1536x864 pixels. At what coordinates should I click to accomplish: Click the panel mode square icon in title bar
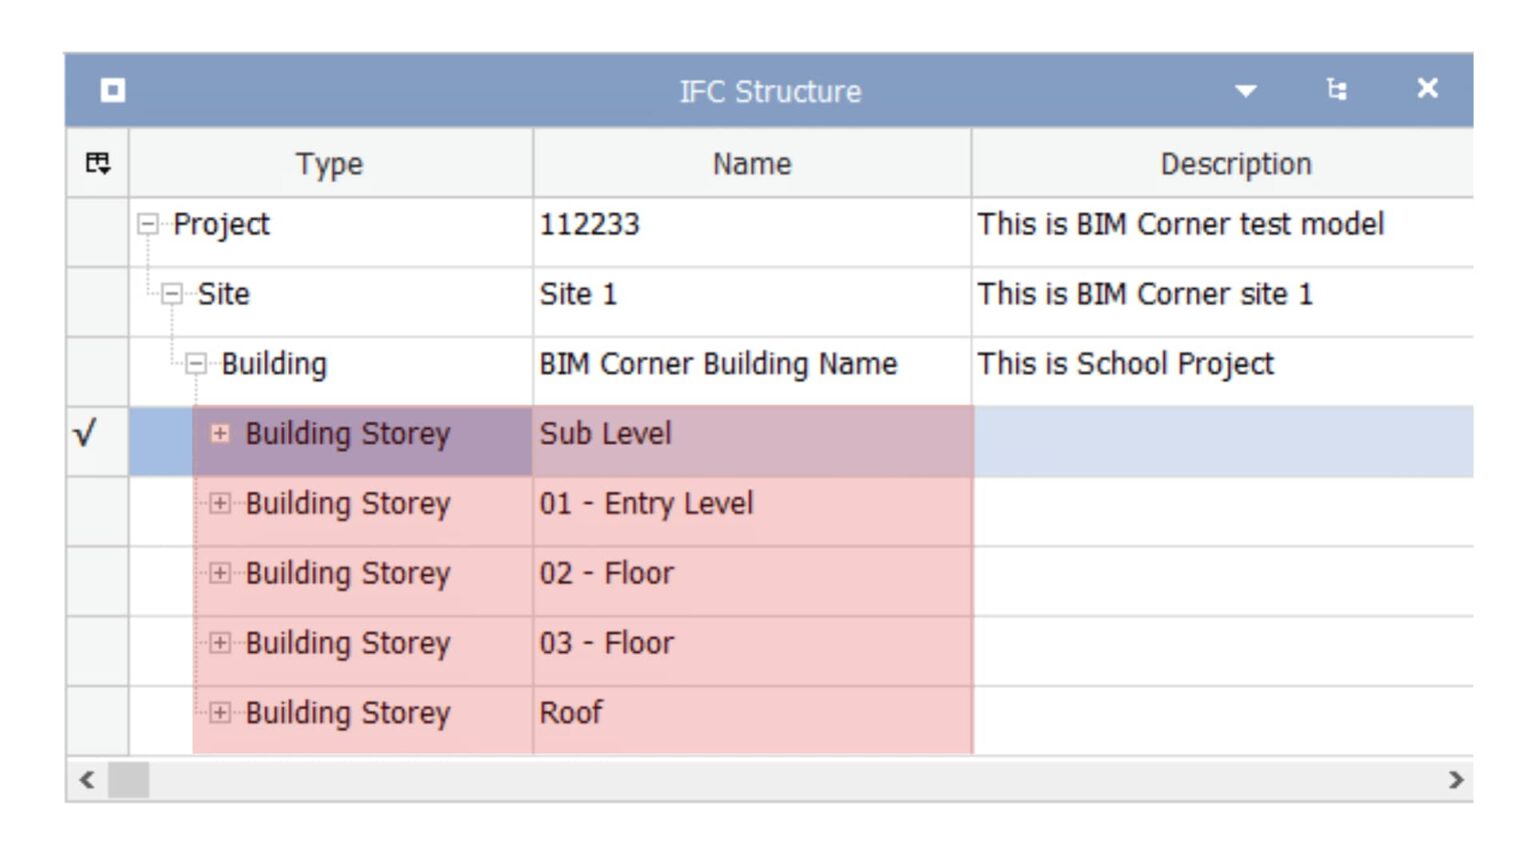pyautogui.click(x=113, y=90)
